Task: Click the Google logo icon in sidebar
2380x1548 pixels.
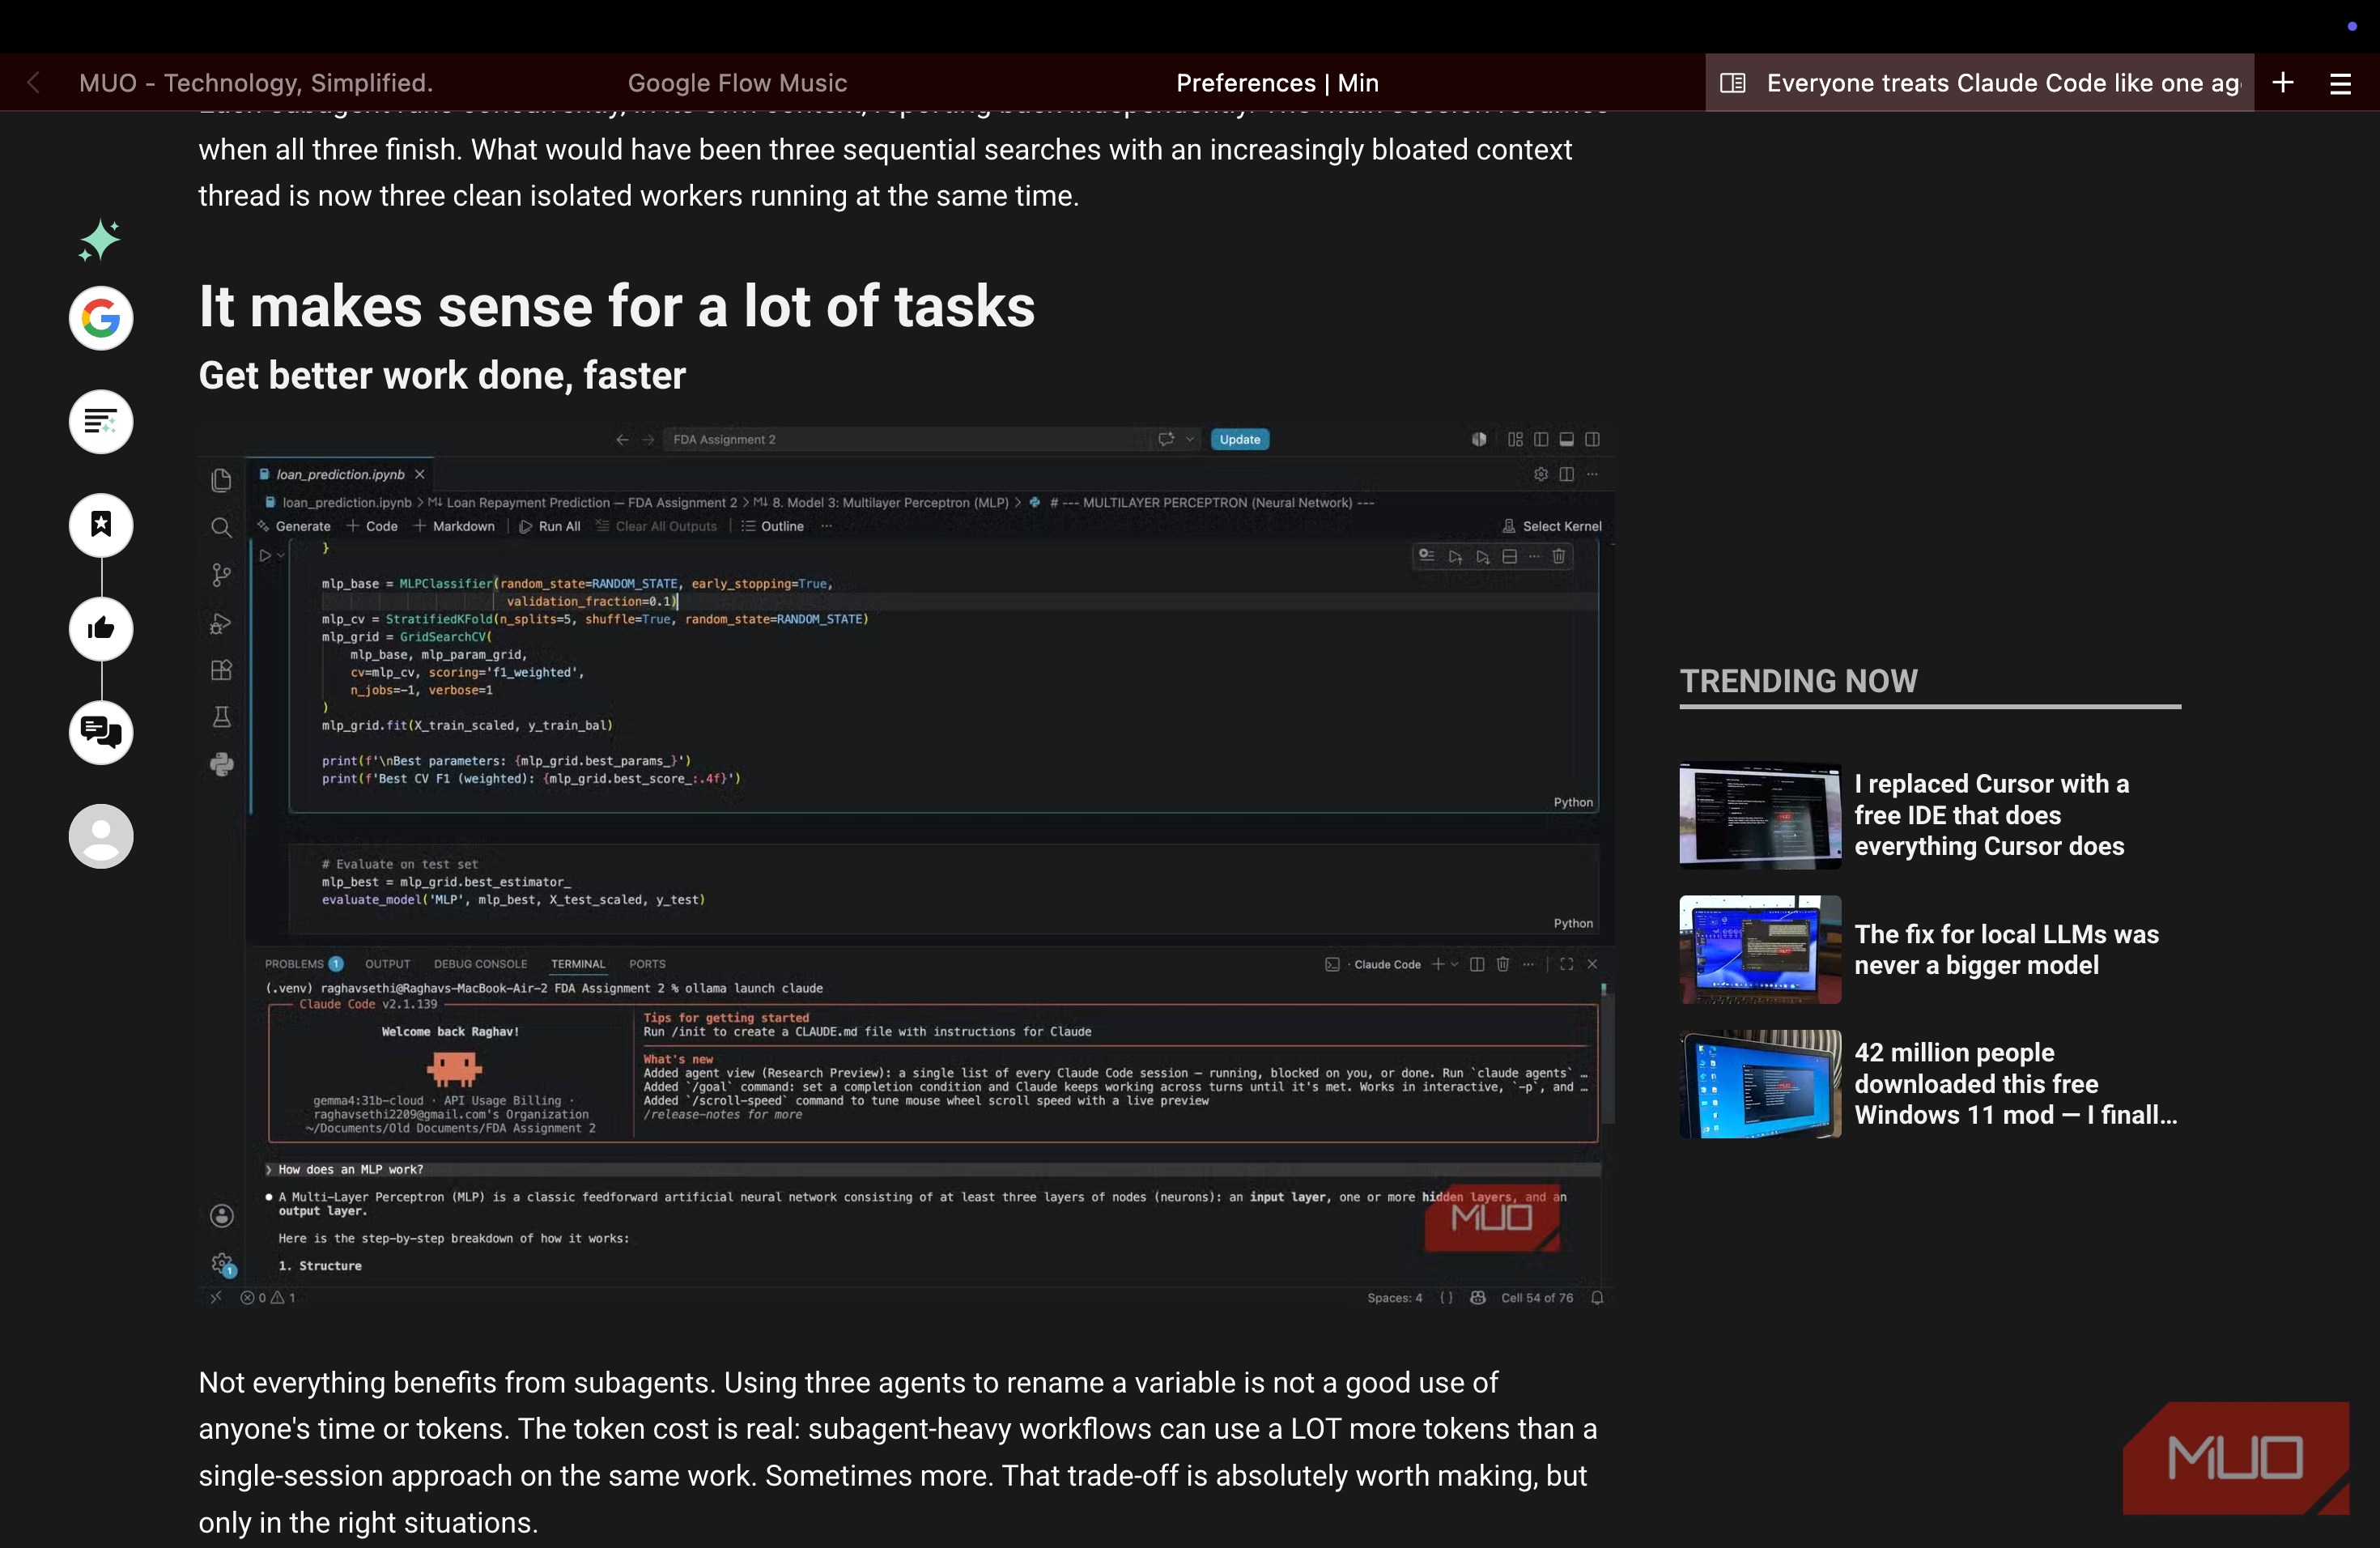Action: (x=101, y=319)
